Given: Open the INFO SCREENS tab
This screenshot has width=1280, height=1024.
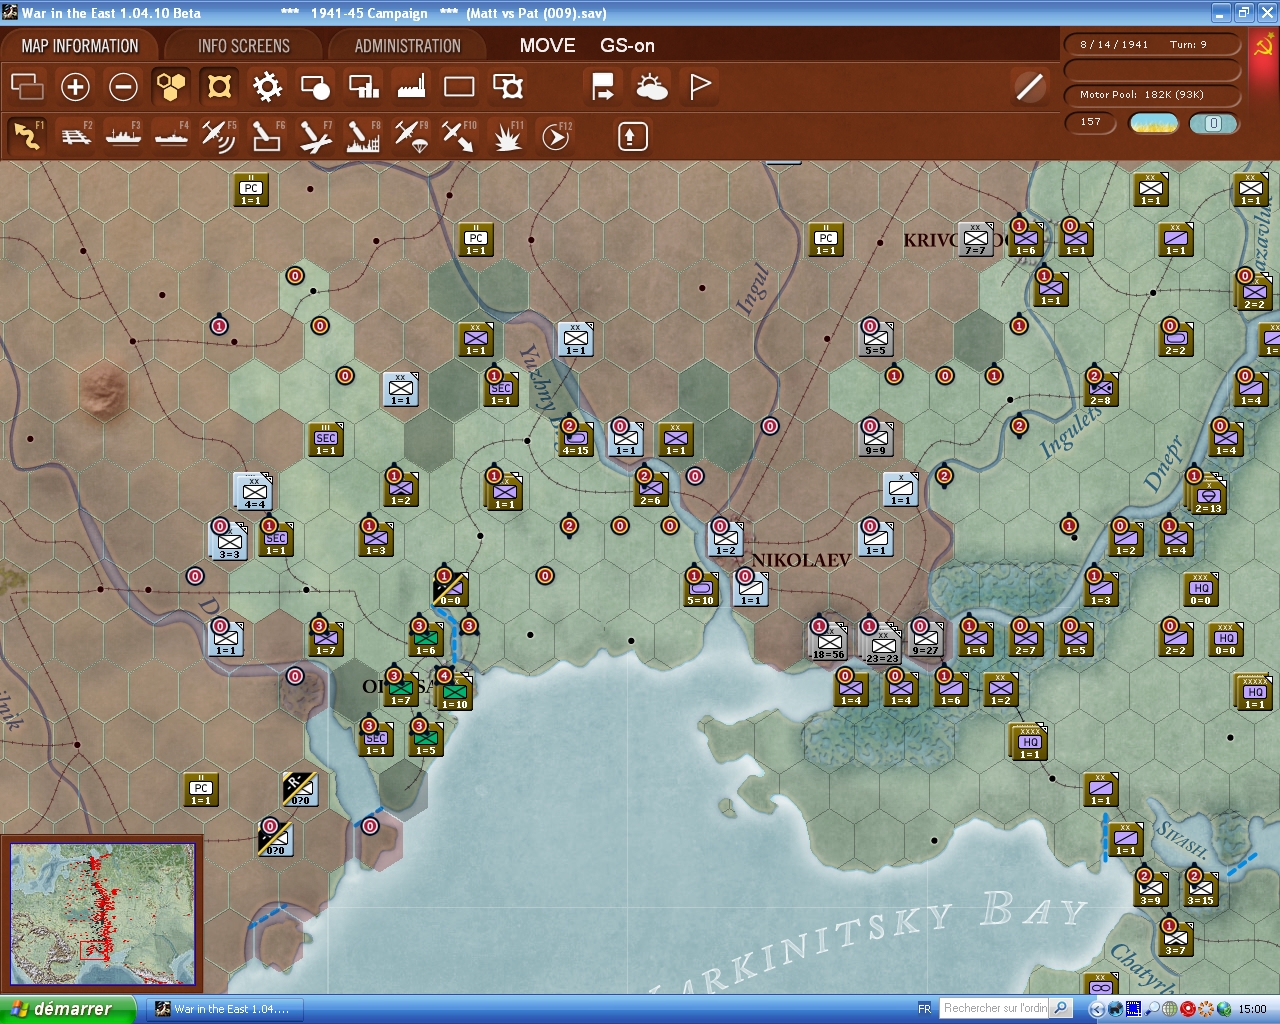Looking at the screenshot, I should click(244, 46).
